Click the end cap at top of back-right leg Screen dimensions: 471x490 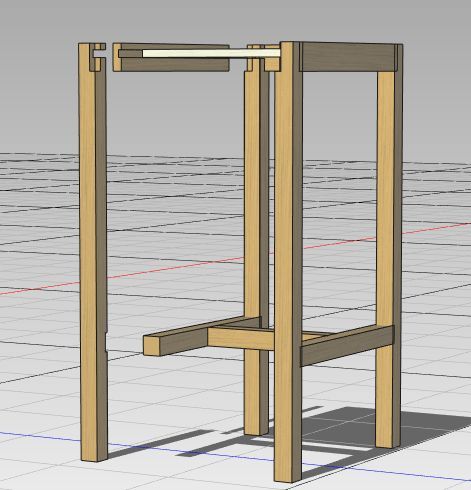(x=398, y=57)
